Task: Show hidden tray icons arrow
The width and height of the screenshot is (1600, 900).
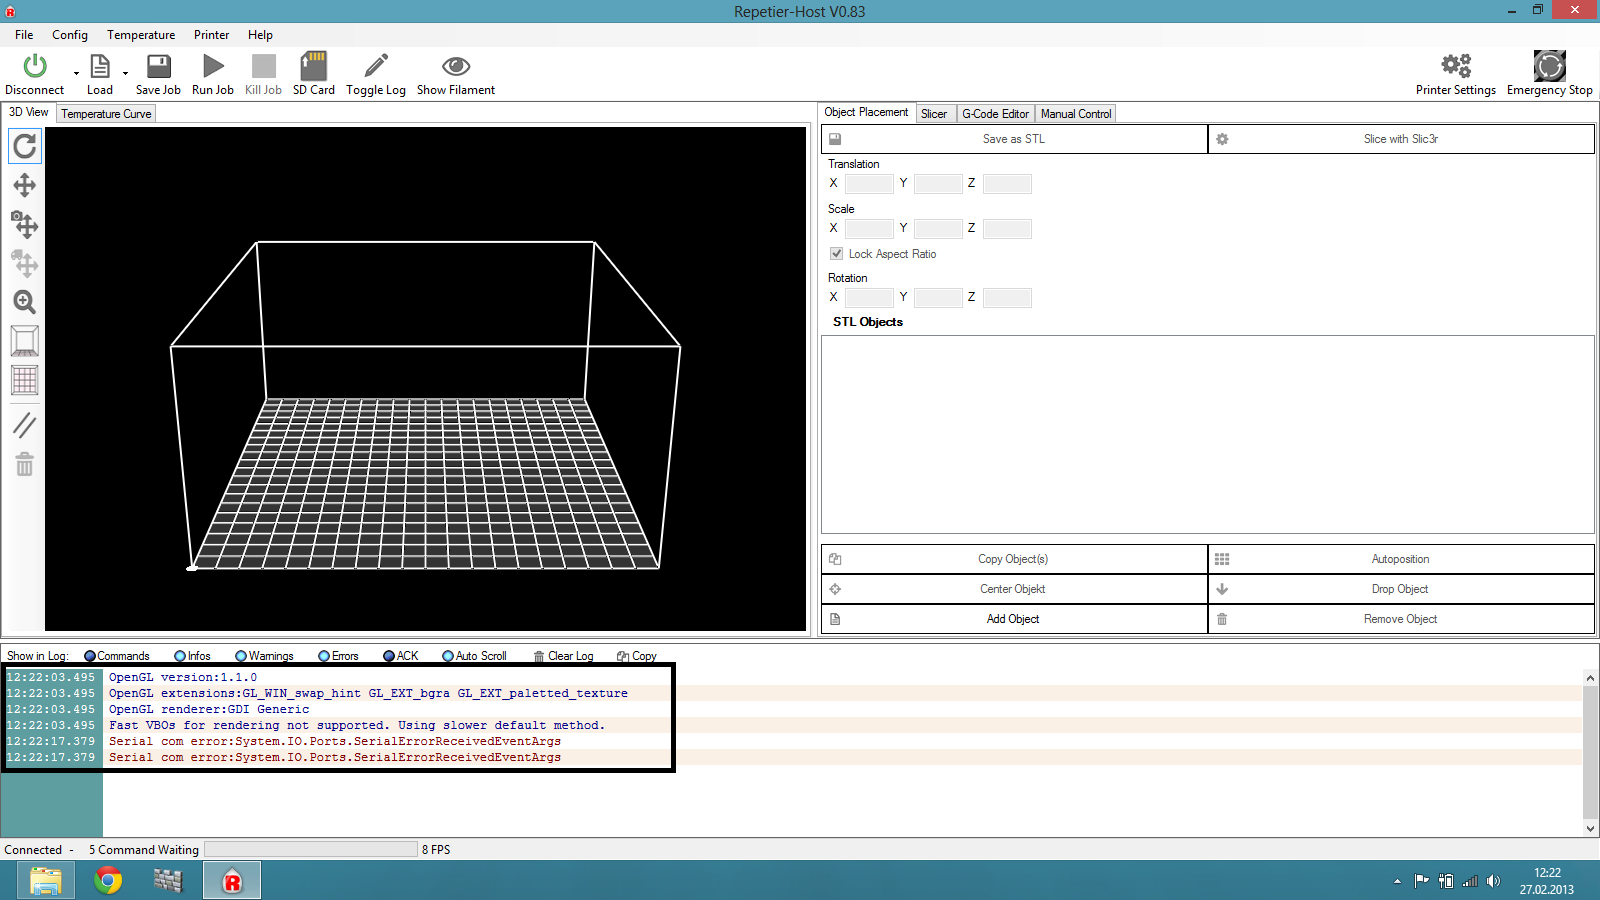Action: pos(1397,881)
